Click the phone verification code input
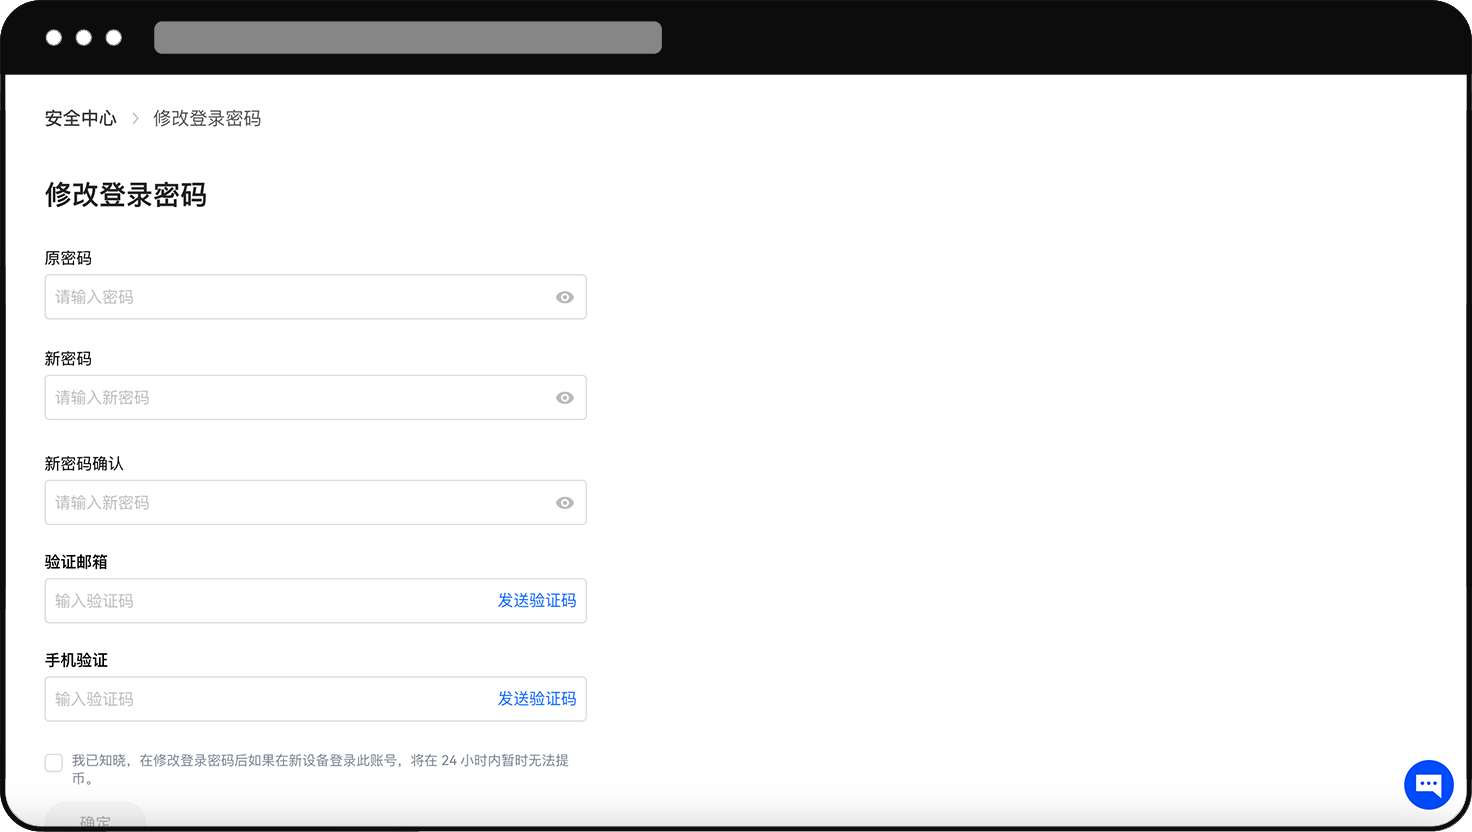The image size is (1472, 832). (x=250, y=699)
